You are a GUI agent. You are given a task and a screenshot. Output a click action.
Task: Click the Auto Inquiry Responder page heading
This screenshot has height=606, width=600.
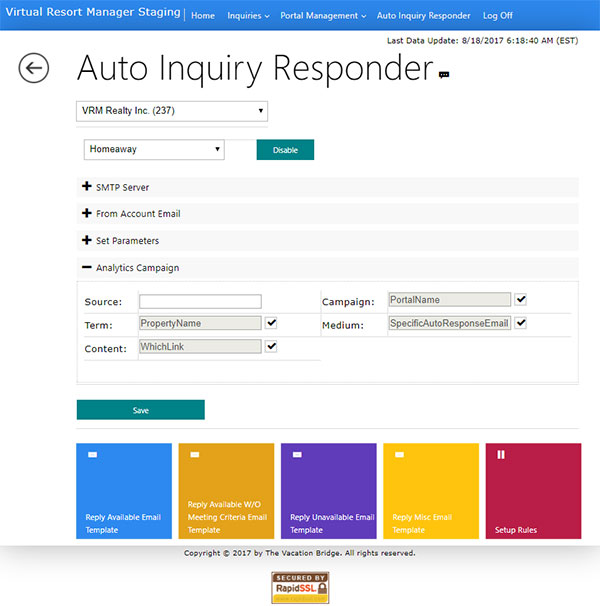click(255, 68)
